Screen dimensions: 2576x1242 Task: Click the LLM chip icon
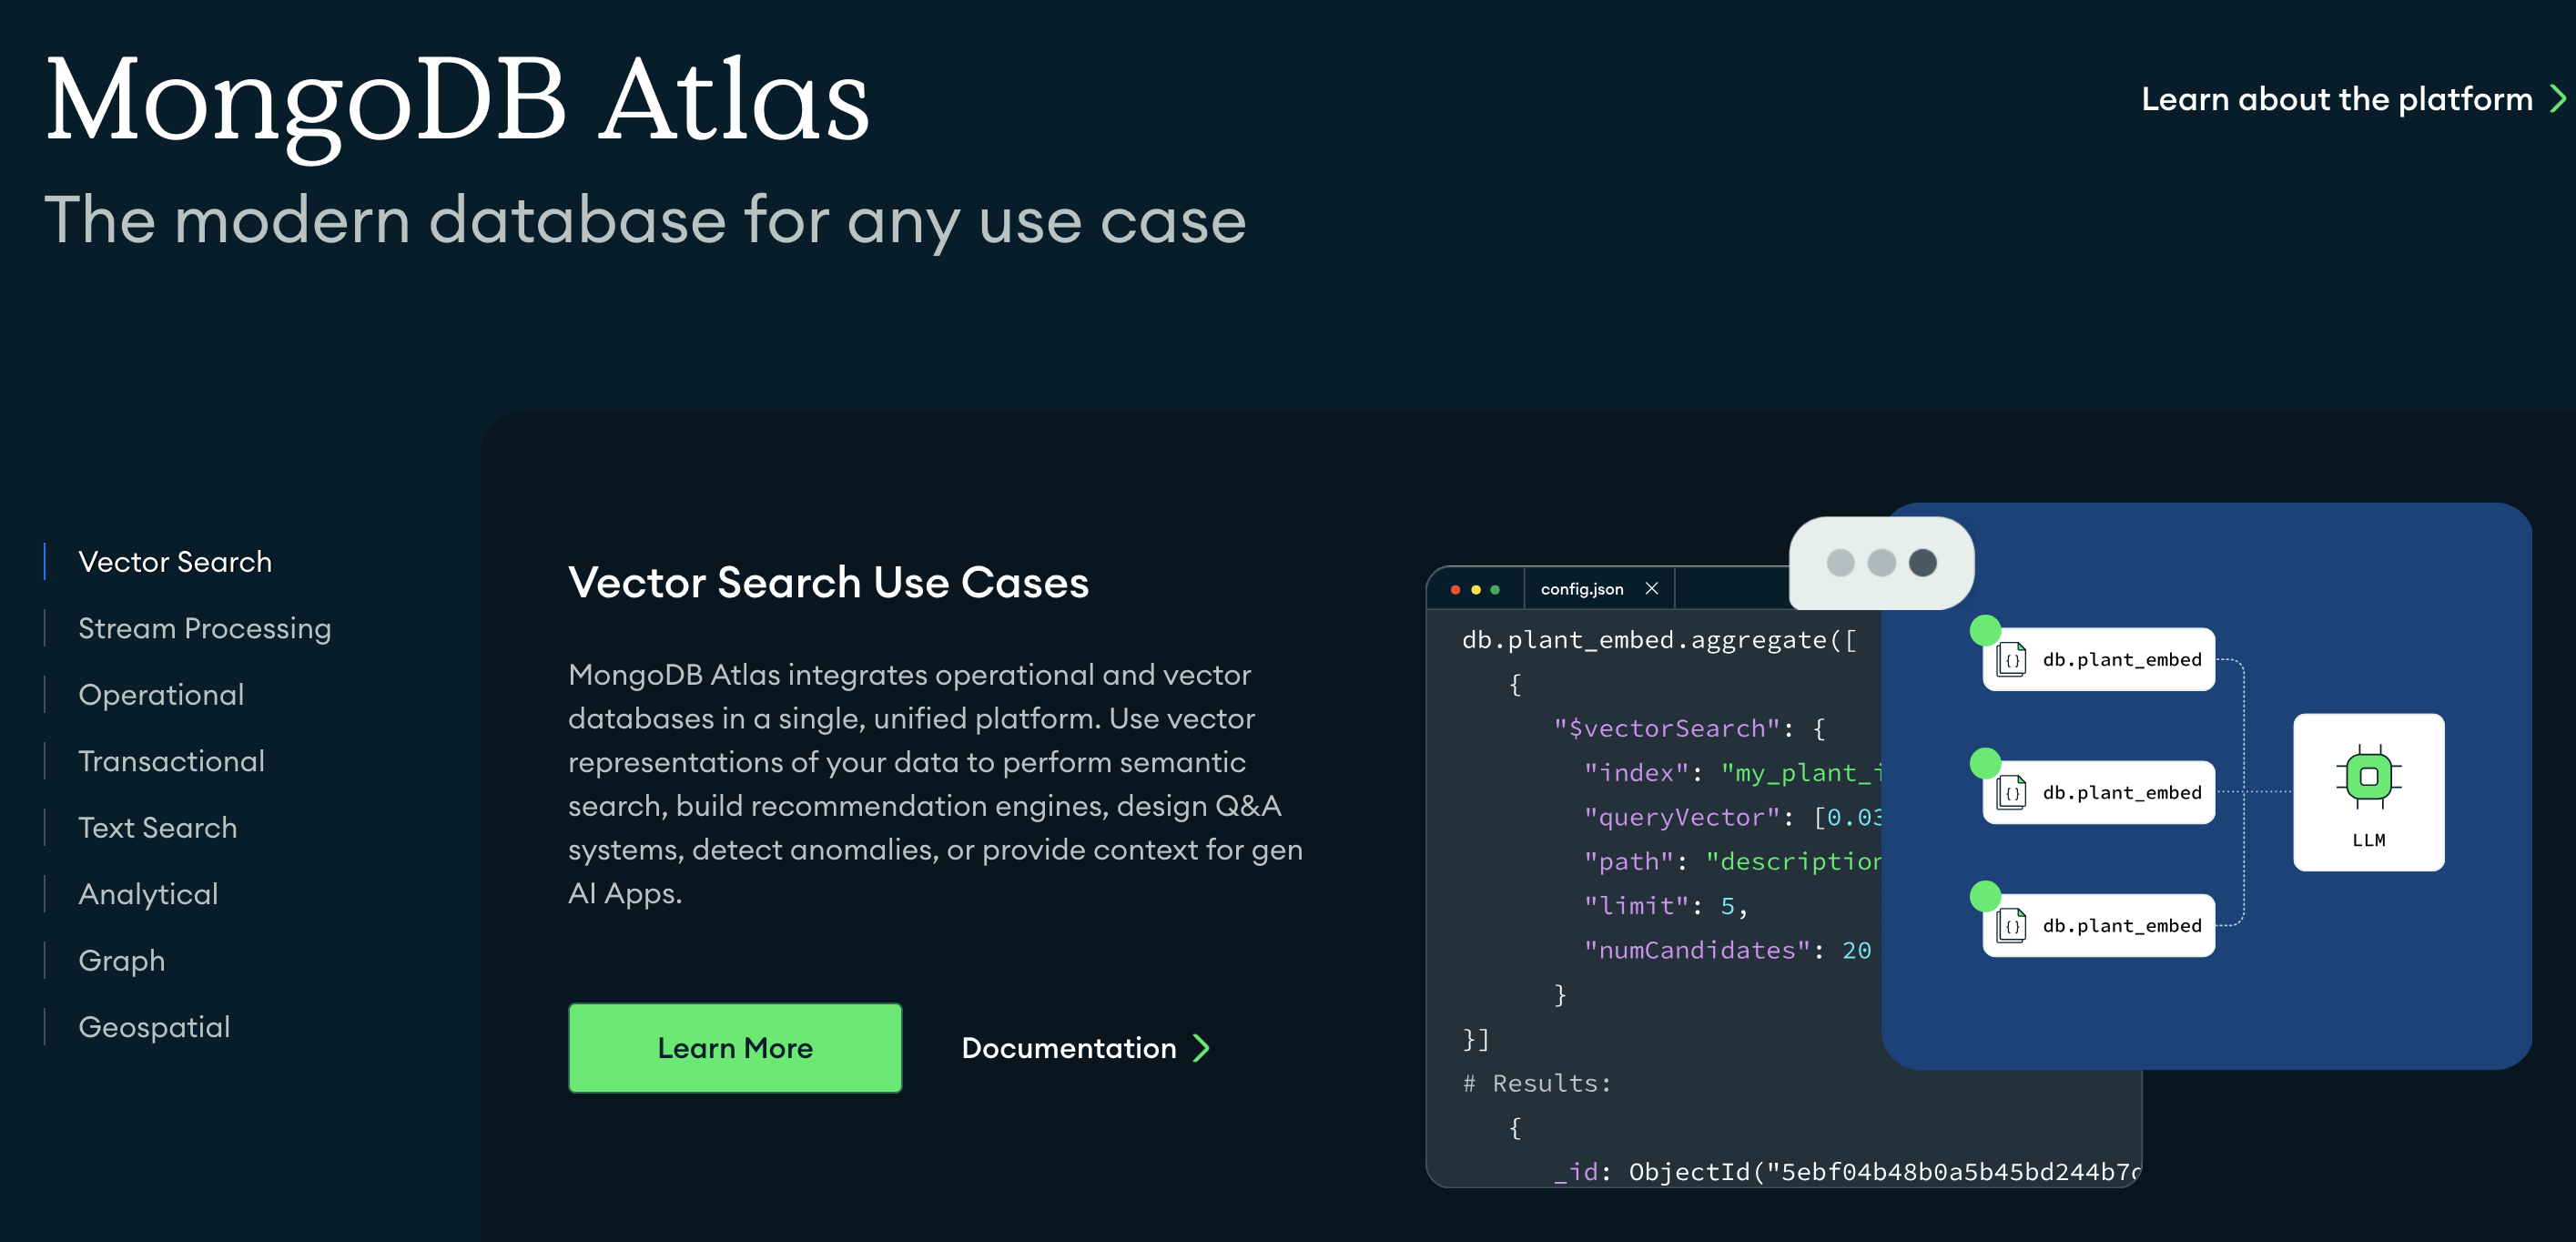pyautogui.click(x=2368, y=776)
